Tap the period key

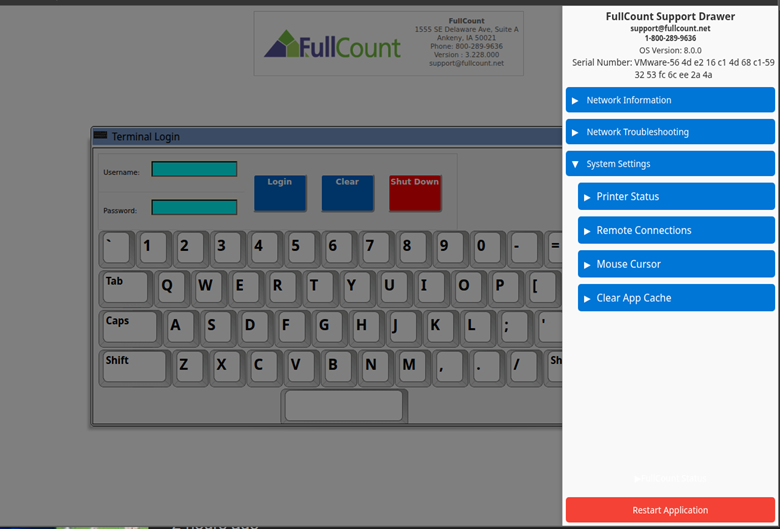[x=487, y=368]
